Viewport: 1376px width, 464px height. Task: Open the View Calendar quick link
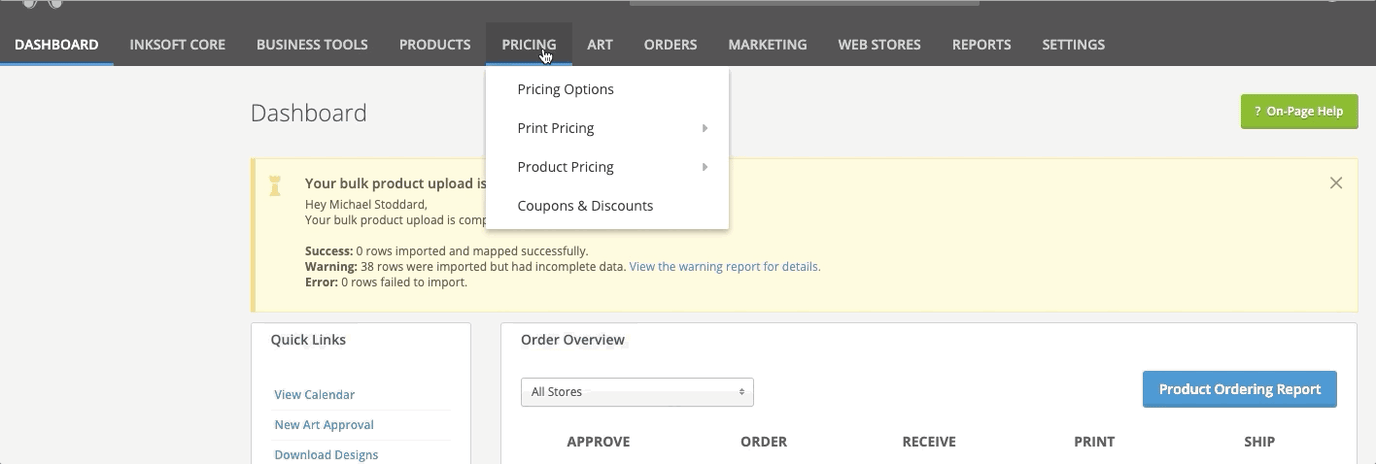click(314, 395)
